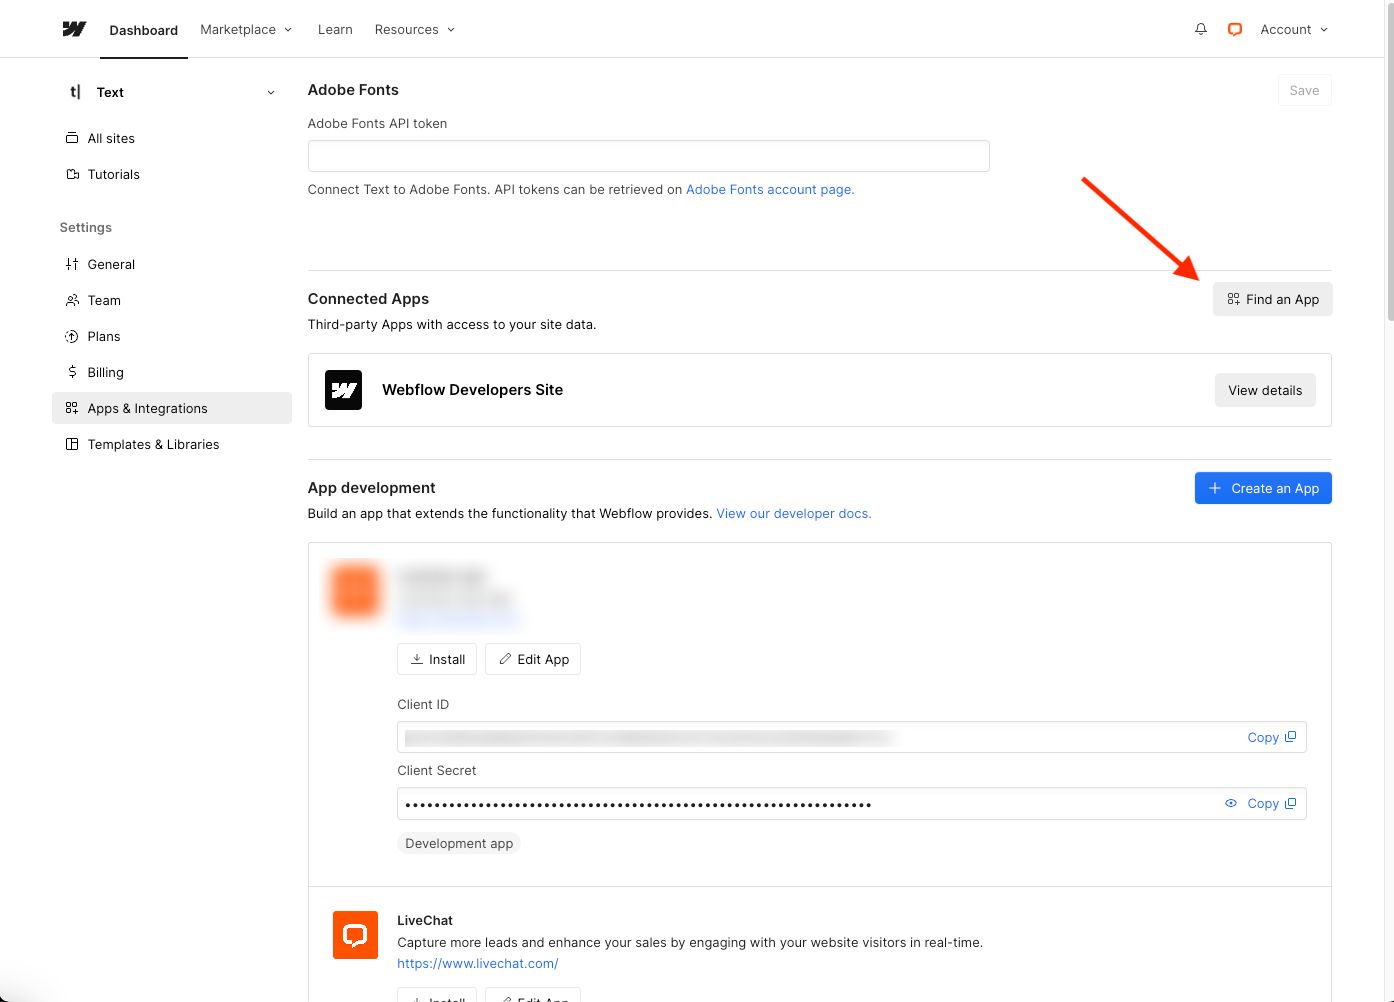The image size is (1394, 1002).
Task: Open the Adobe Fonts account page link
Action: pyautogui.click(x=770, y=189)
